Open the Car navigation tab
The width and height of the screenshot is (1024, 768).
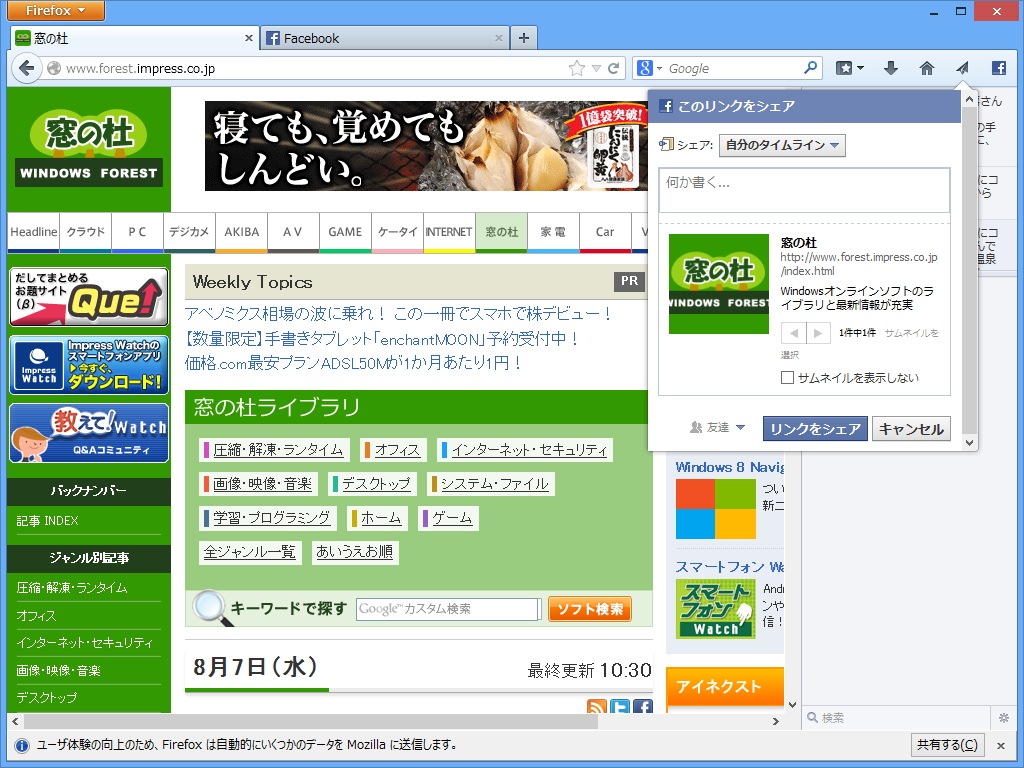605,232
